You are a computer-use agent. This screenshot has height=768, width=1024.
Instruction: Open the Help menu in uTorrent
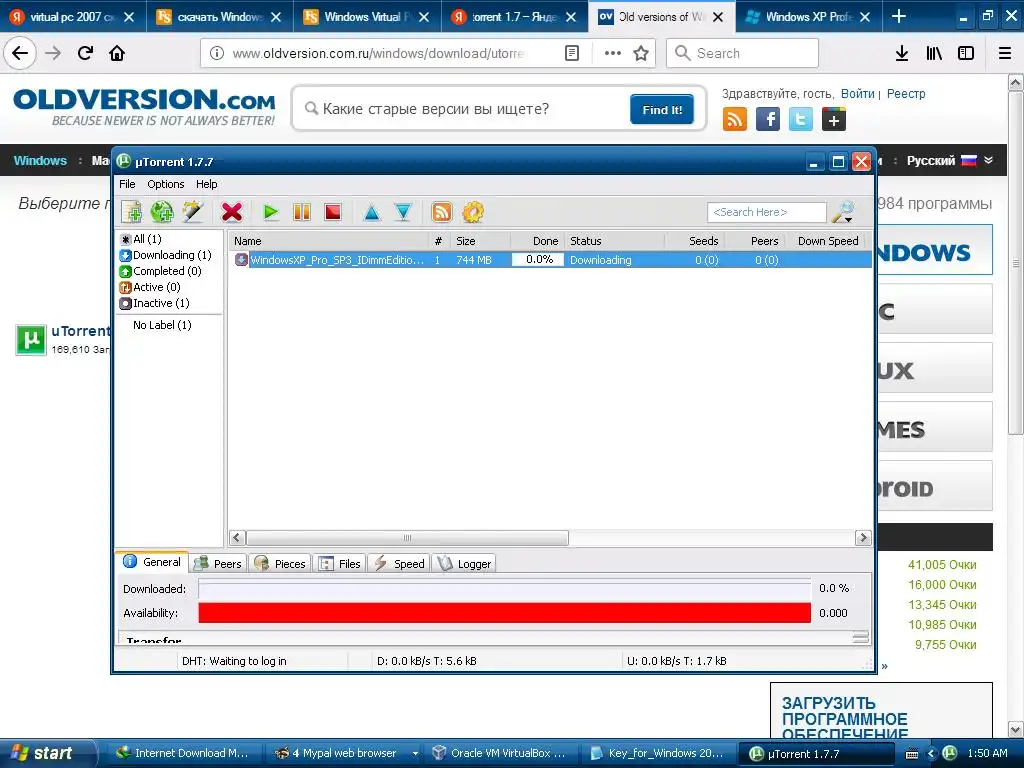tap(206, 184)
